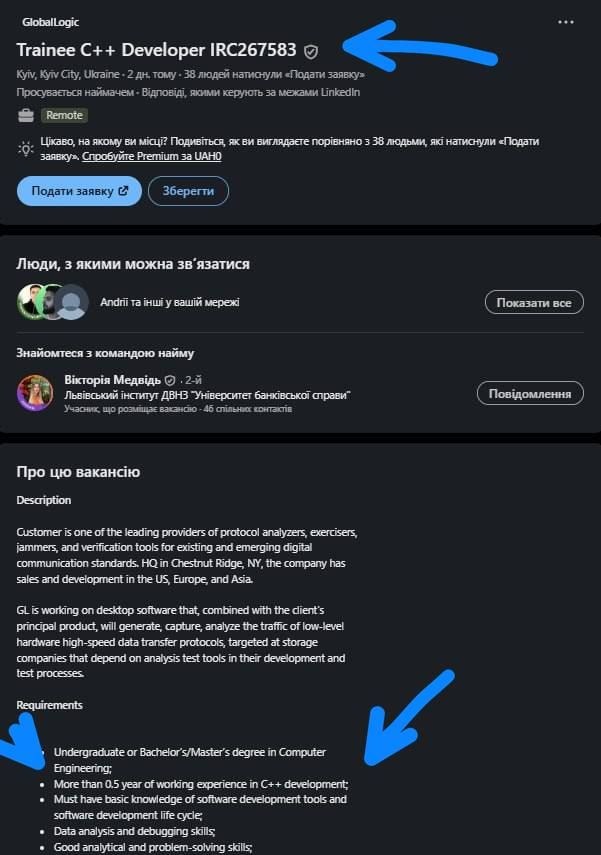The height and width of the screenshot is (855, 601).
Task: Click the Trainee C++ Developer IRC267583 title
Action: [x=157, y=50]
